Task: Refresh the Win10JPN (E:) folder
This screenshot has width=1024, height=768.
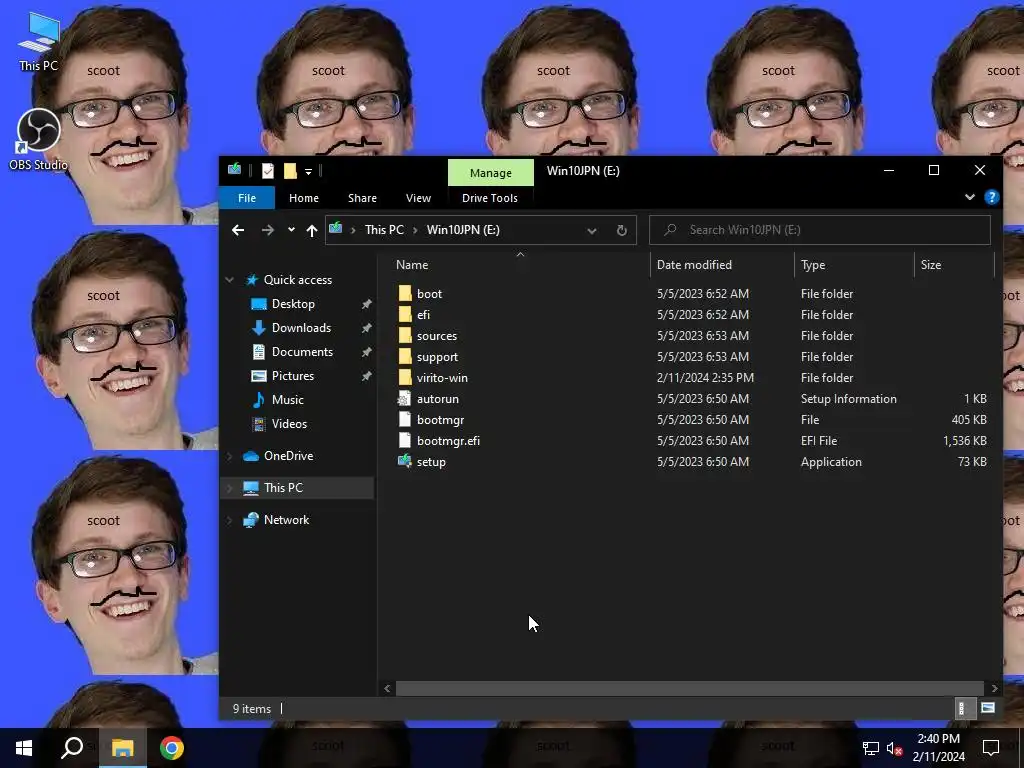Action: (622, 230)
